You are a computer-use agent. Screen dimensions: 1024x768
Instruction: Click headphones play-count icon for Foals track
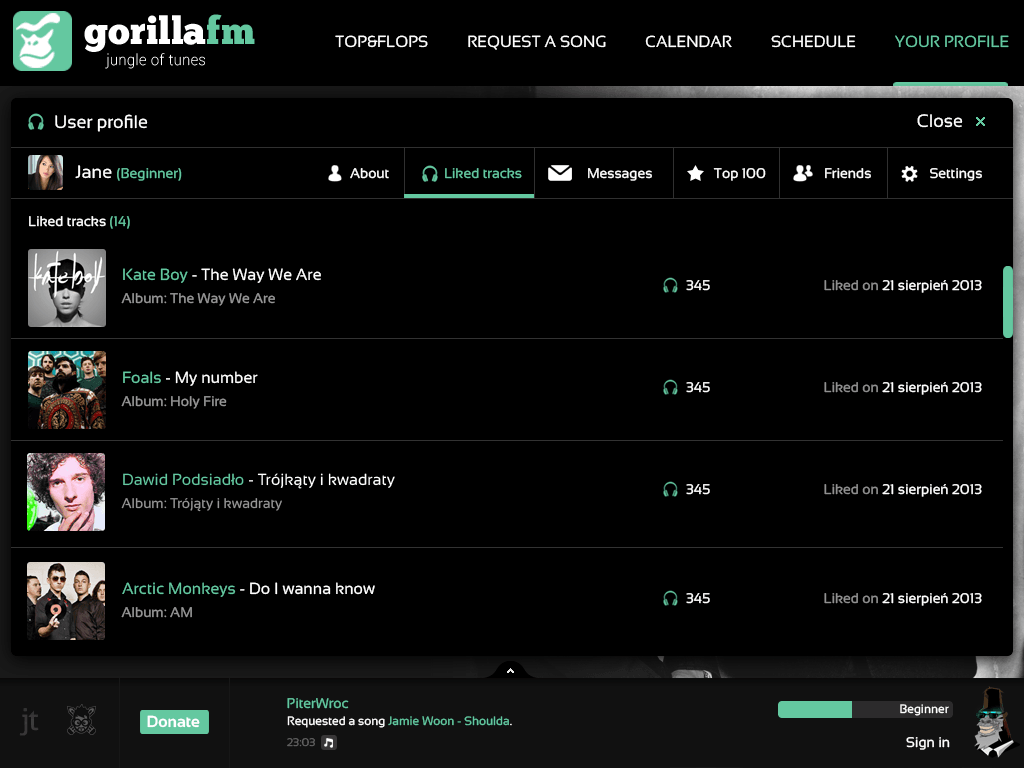click(670, 387)
